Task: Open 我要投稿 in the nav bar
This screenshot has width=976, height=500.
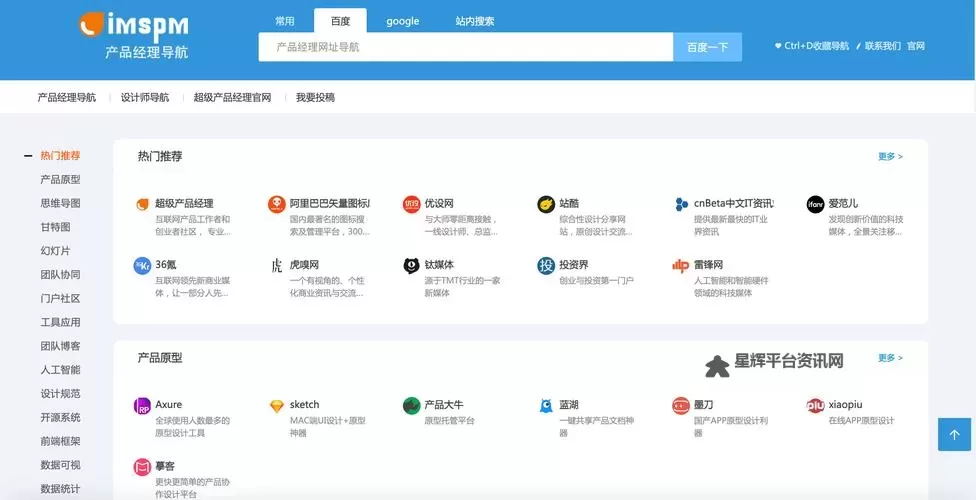Action: click(316, 97)
